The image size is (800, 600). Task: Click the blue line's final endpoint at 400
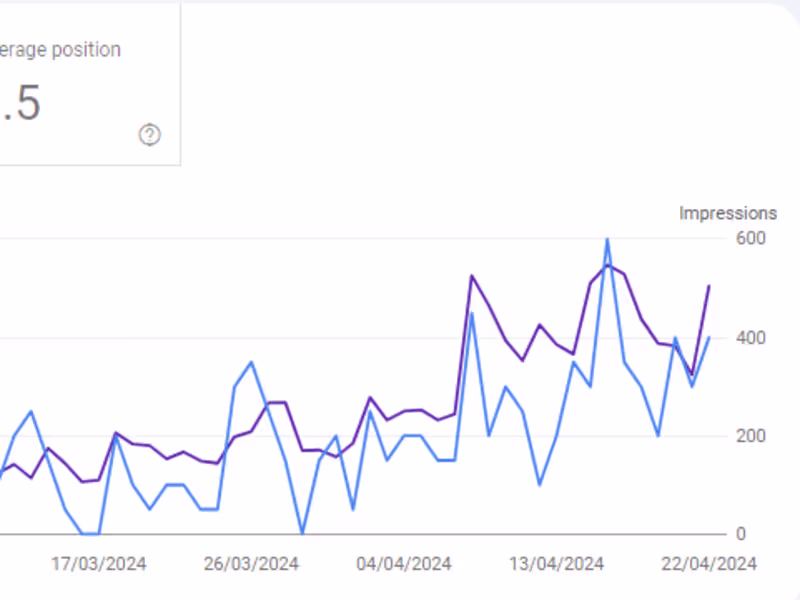709,337
